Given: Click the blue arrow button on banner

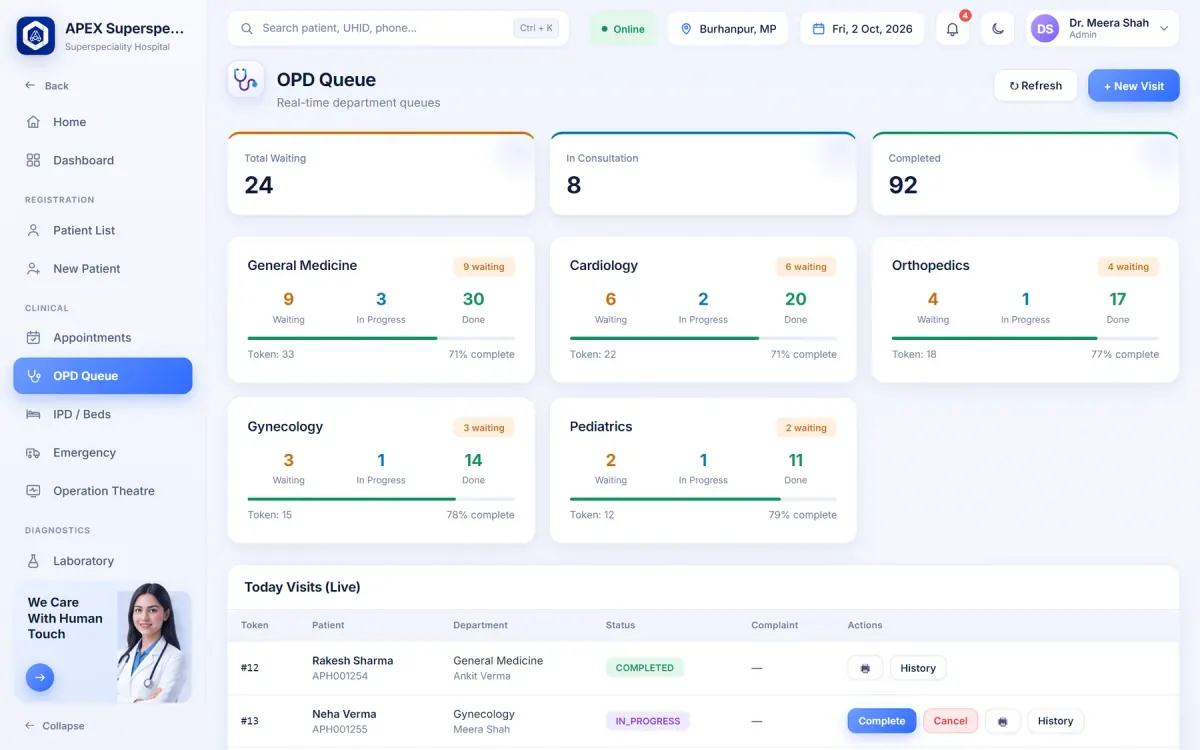Looking at the screenshot, I should click(40, 678).
